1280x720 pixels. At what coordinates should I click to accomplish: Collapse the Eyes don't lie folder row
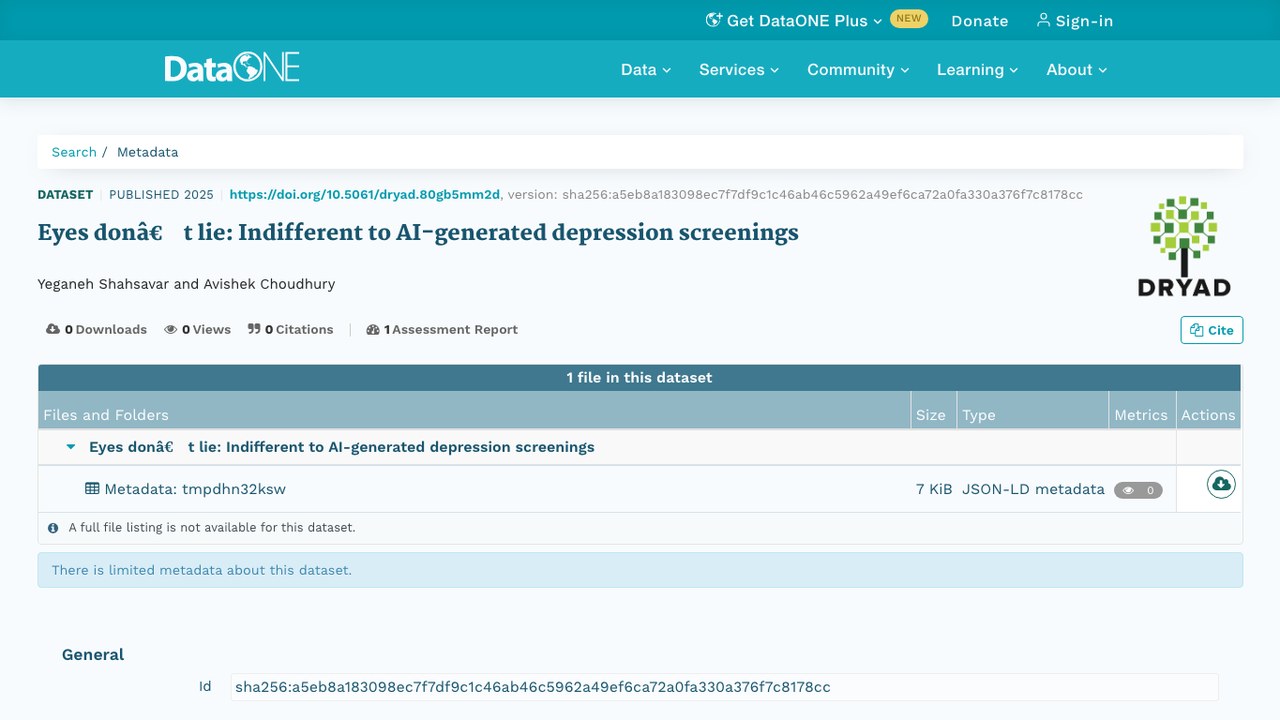tap(71, 447)
